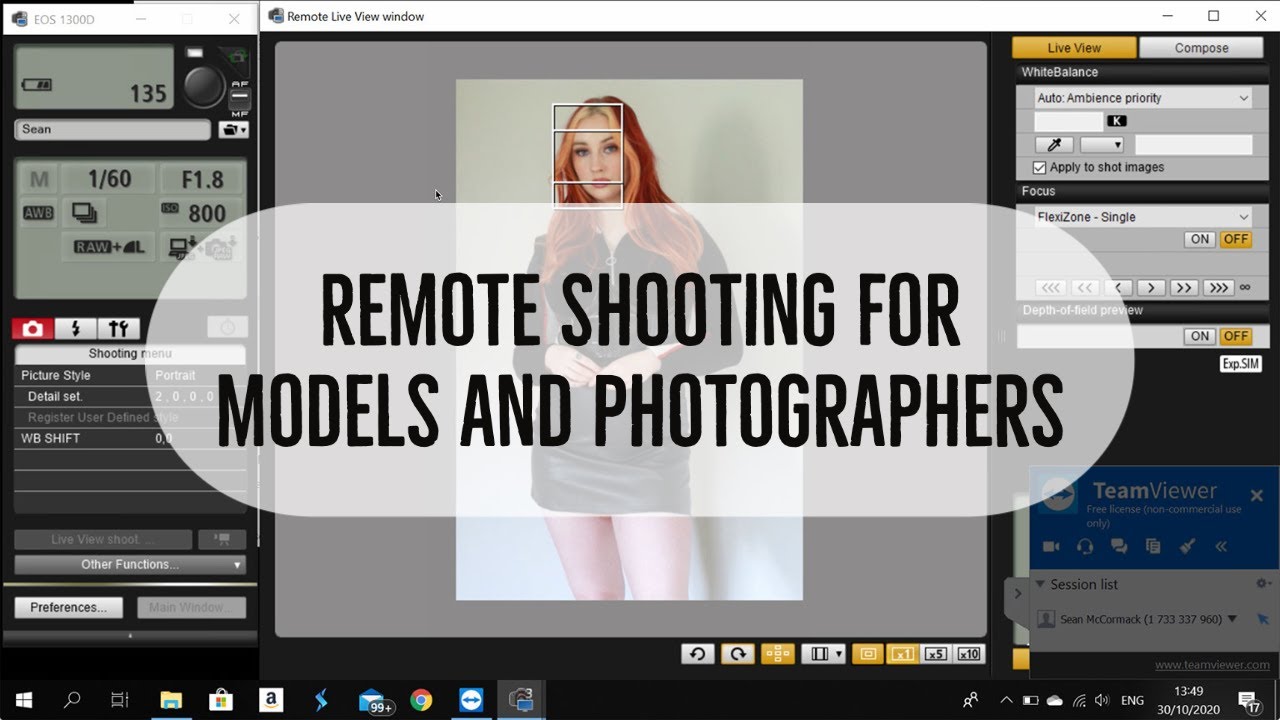Select the 1/60 shutter speed setting
1280x720 pixels.
tap(109, 179)
